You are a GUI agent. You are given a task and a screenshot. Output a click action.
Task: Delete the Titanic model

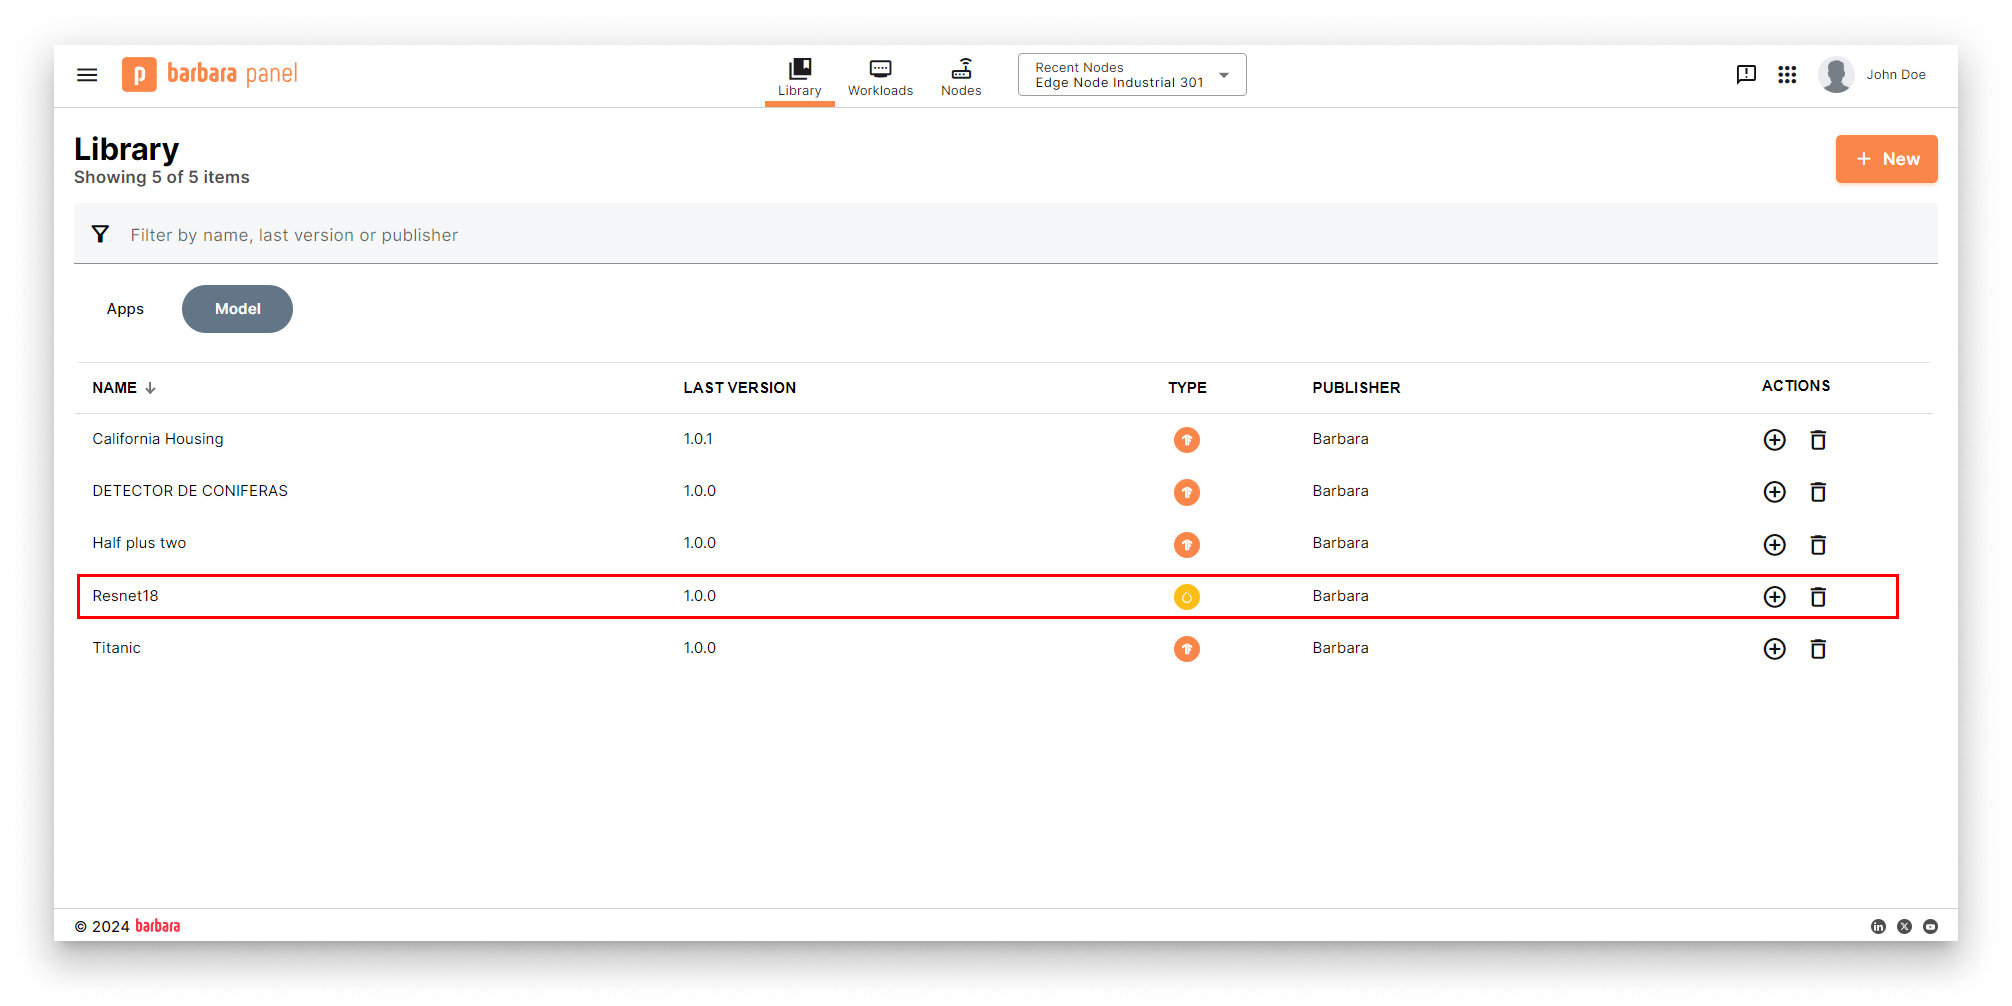(x=1818, y=649)
